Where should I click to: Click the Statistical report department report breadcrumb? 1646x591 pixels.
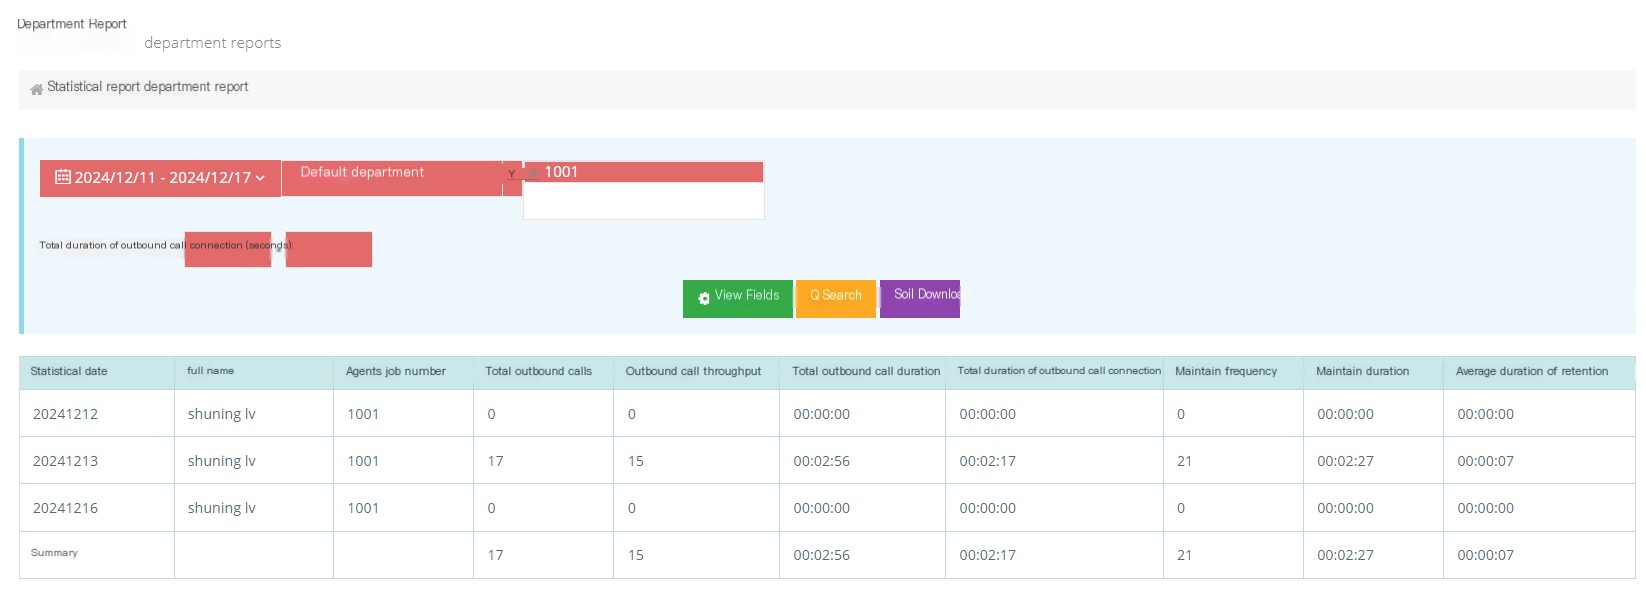147,87
